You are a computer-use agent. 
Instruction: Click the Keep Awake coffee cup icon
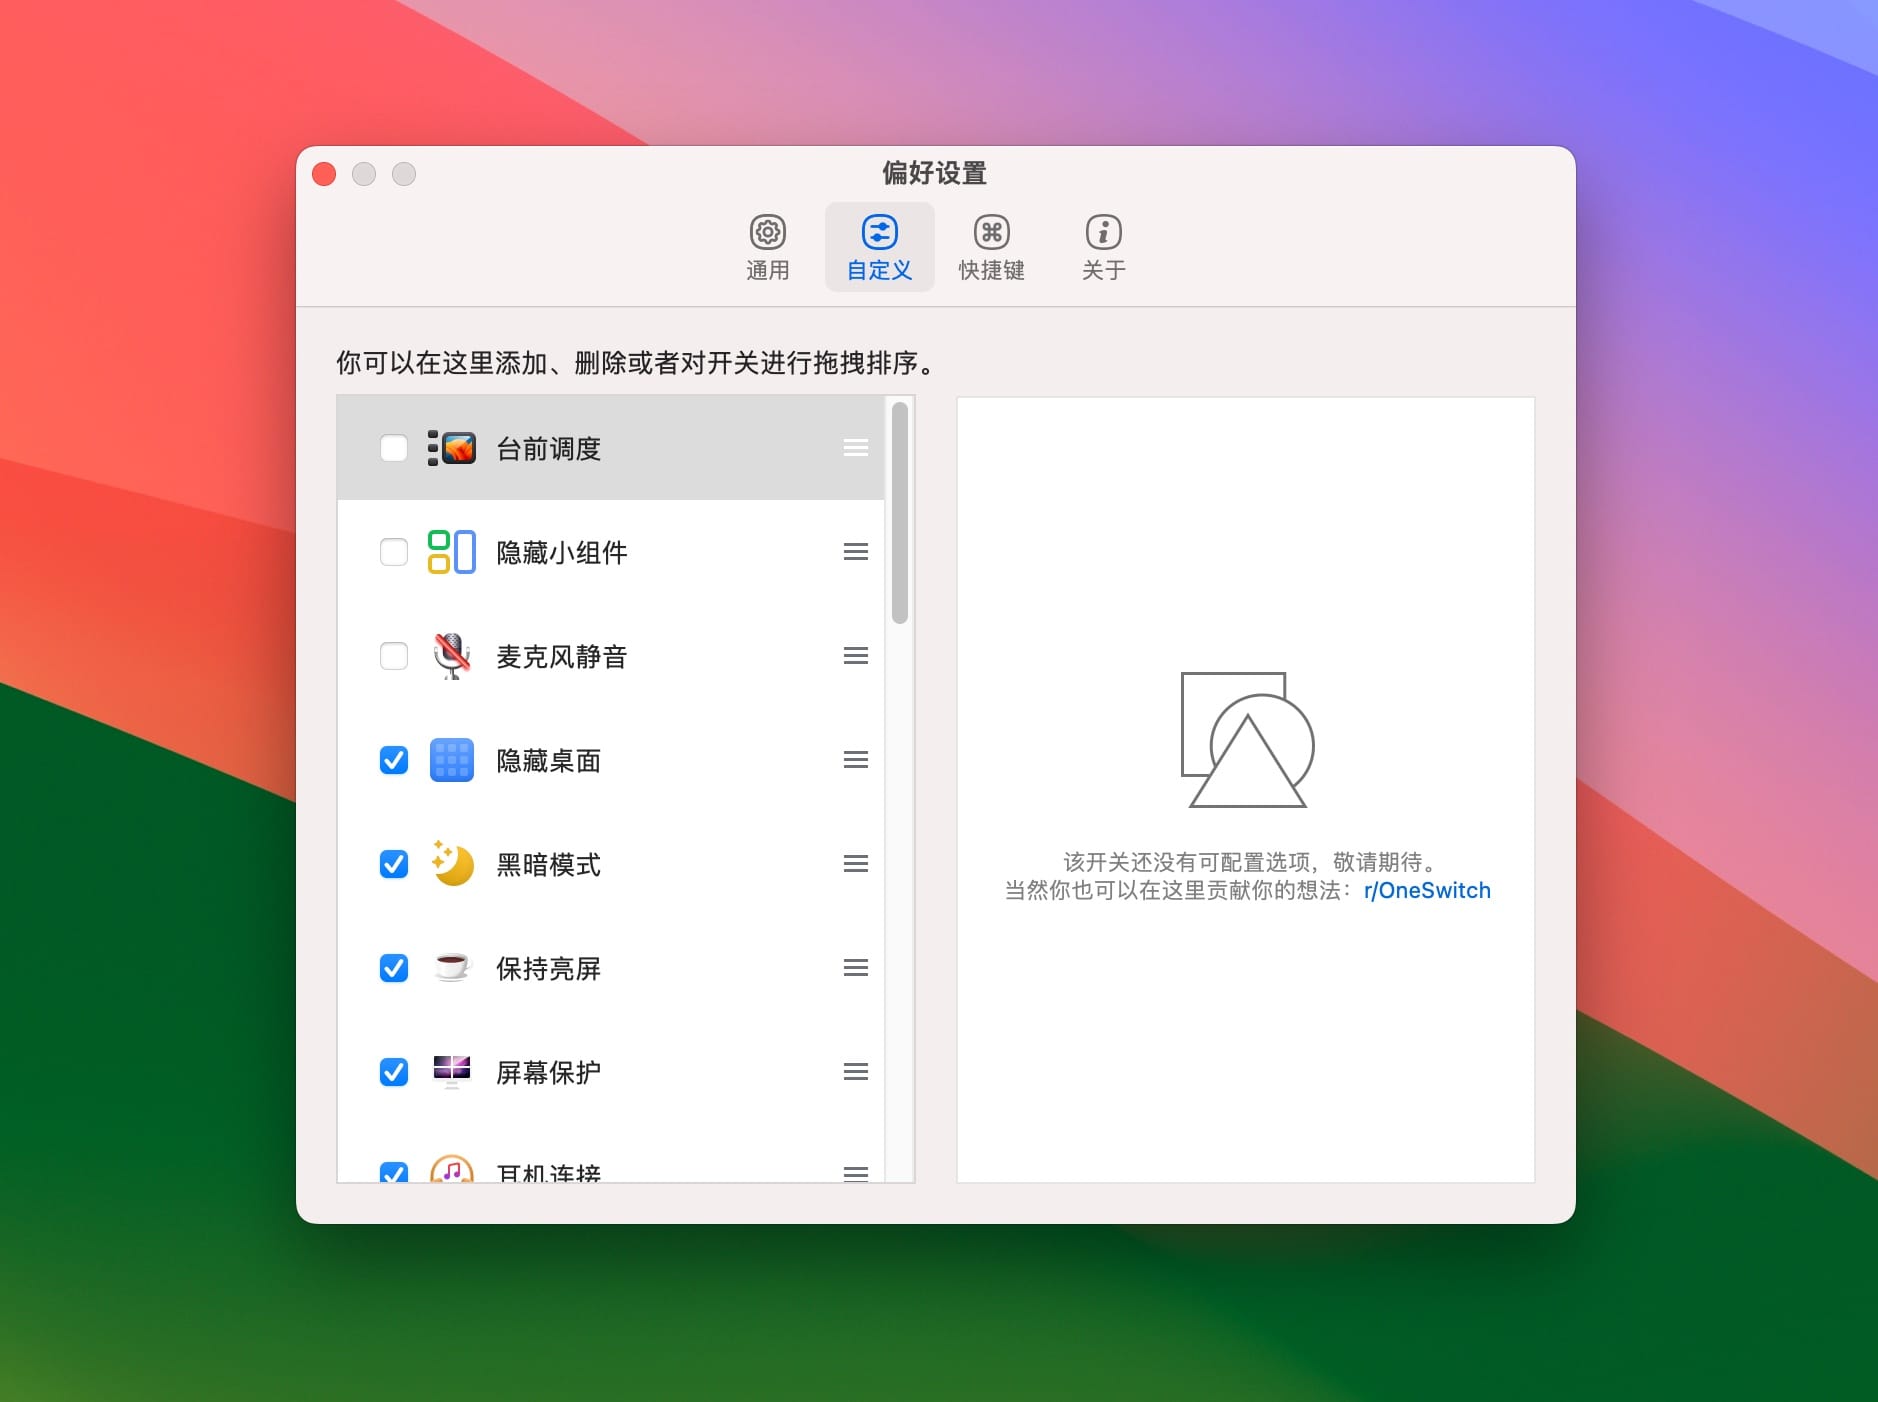[x=451, y=968]
